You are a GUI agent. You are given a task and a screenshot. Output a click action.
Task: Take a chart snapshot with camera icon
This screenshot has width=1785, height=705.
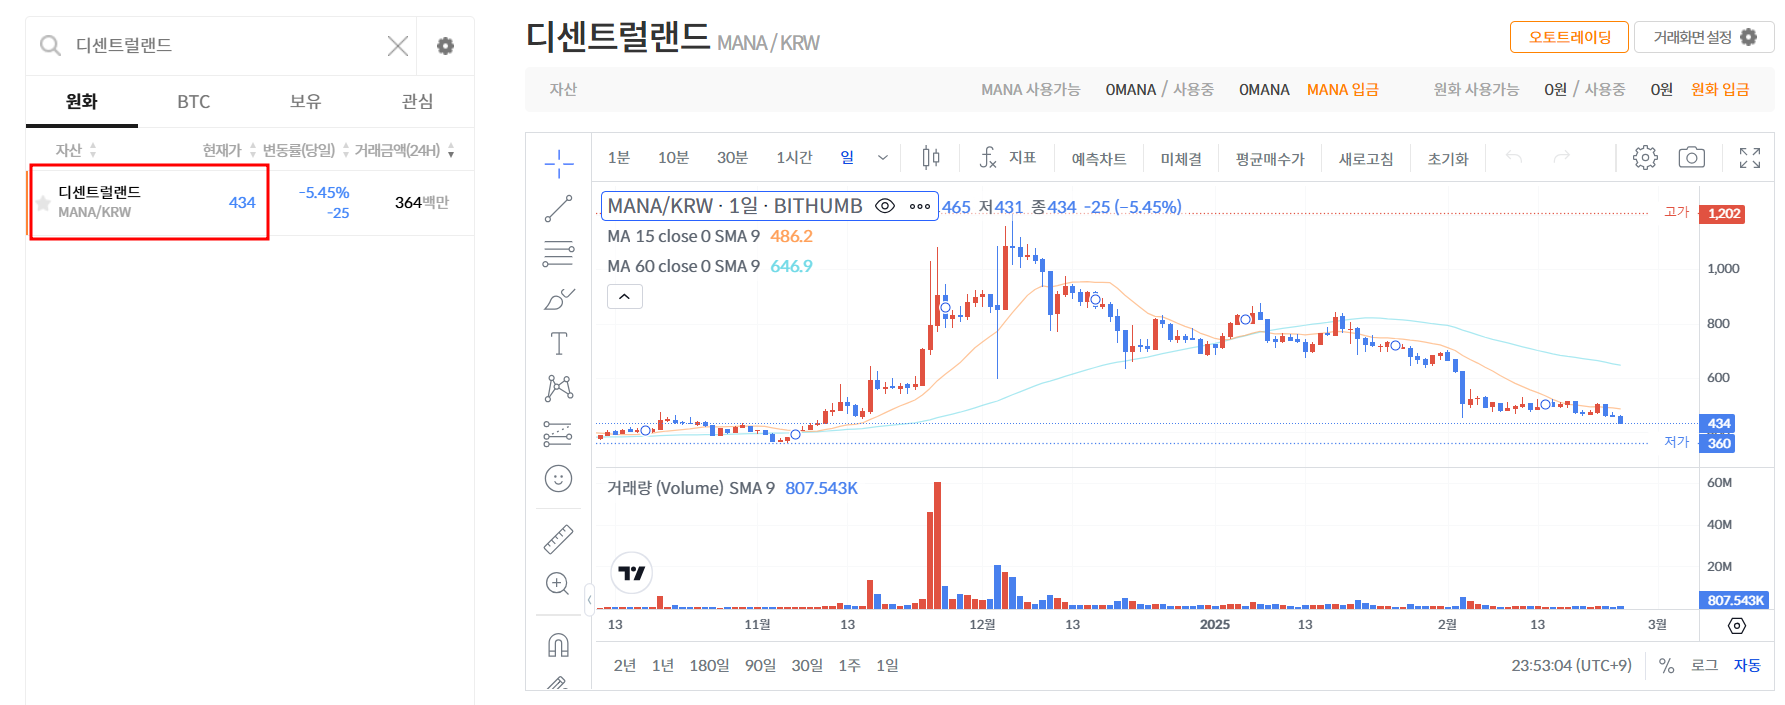click(1691, 157)
